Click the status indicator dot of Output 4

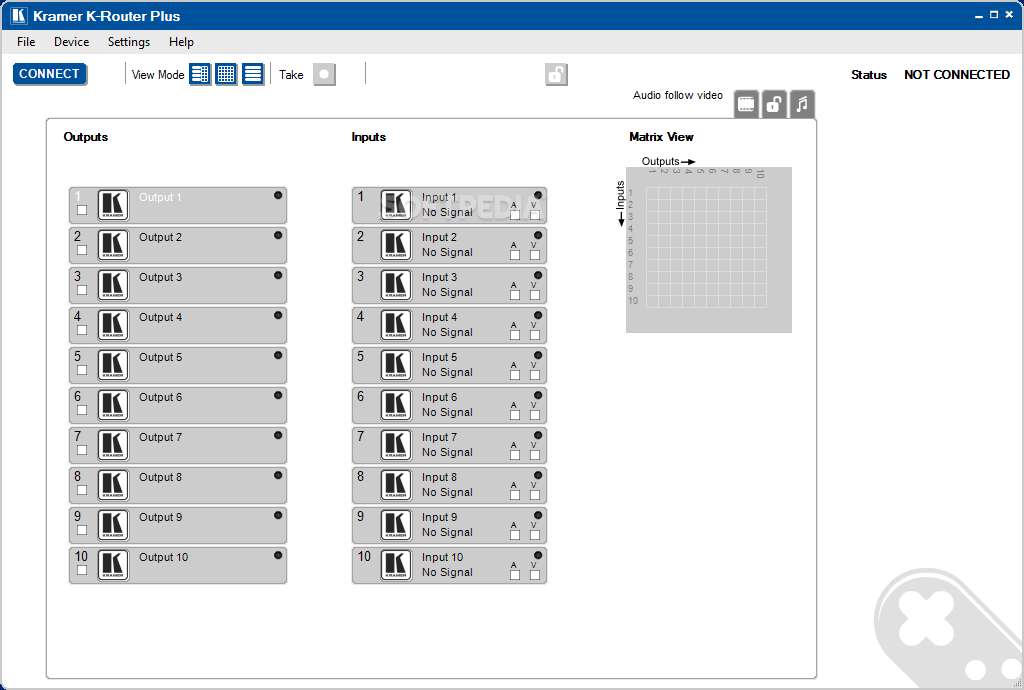[278, 315]
